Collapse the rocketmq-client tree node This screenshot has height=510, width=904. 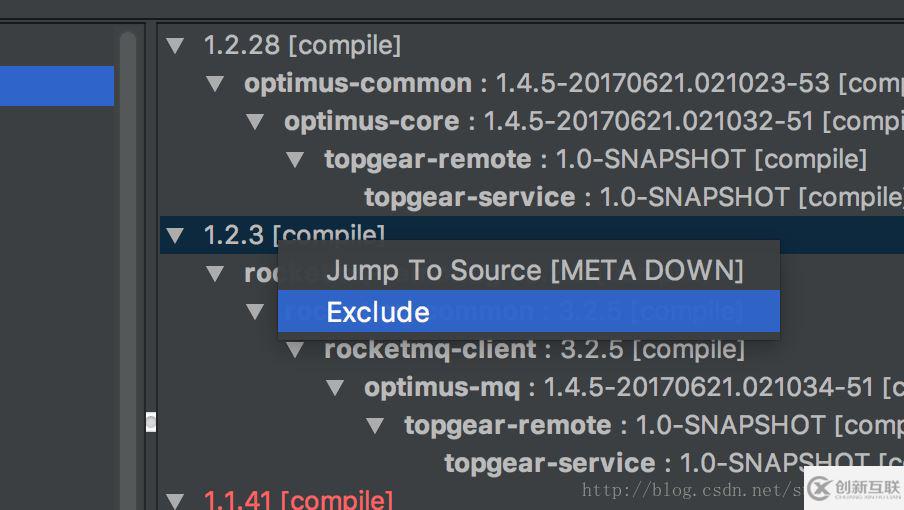coord(295,349)
